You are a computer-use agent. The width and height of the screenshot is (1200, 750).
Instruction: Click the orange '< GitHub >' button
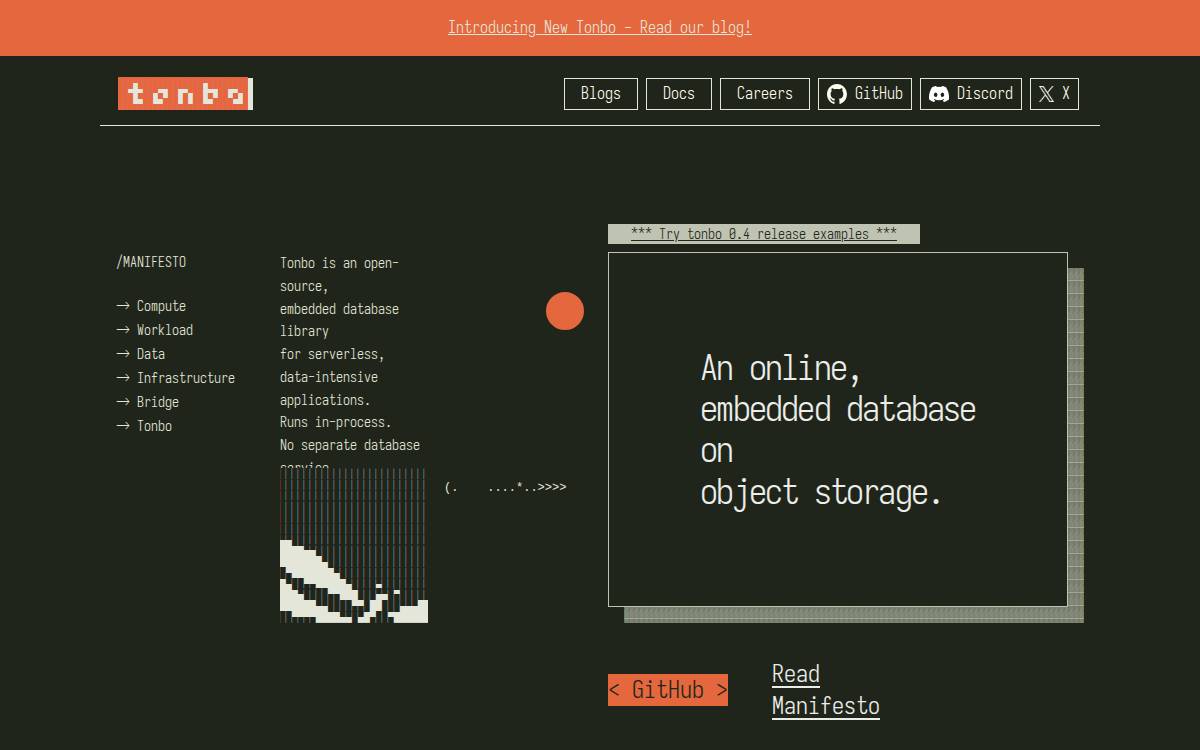[668, 690]
